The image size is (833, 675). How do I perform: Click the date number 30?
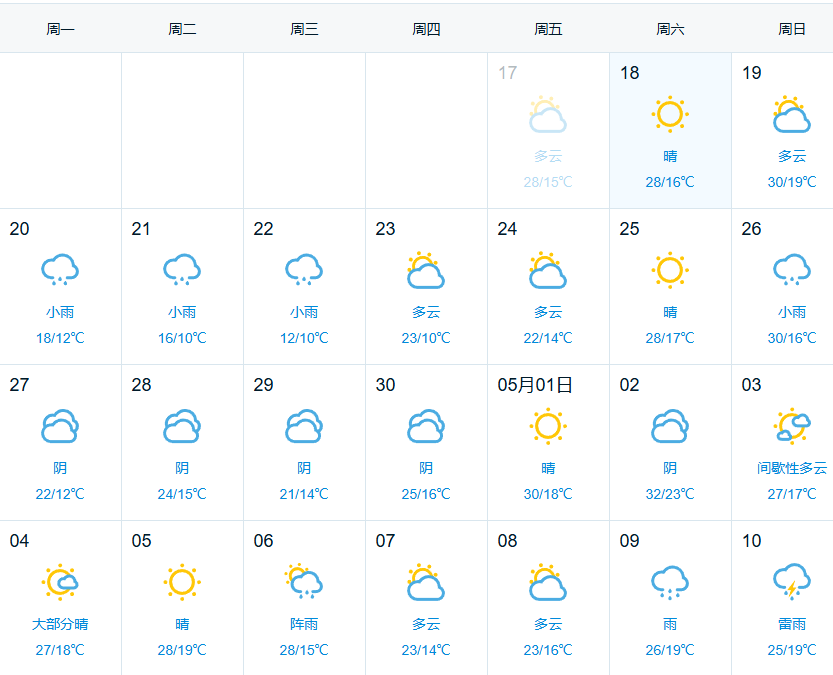[385, 385]
